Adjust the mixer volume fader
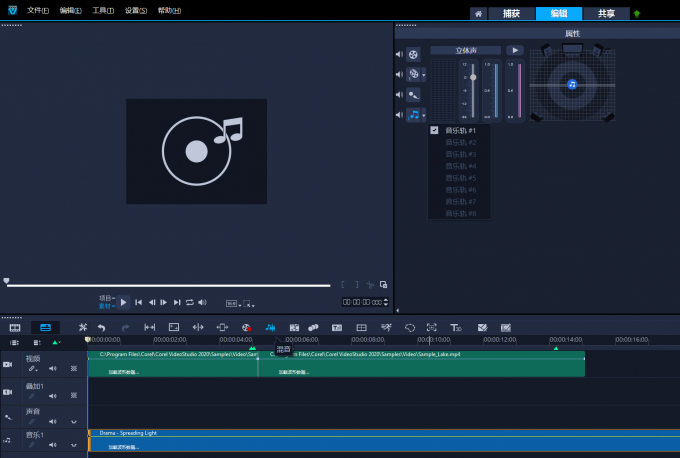Viewport: 680px width, 458px height. pyautogui.click(x=472, y=77)
